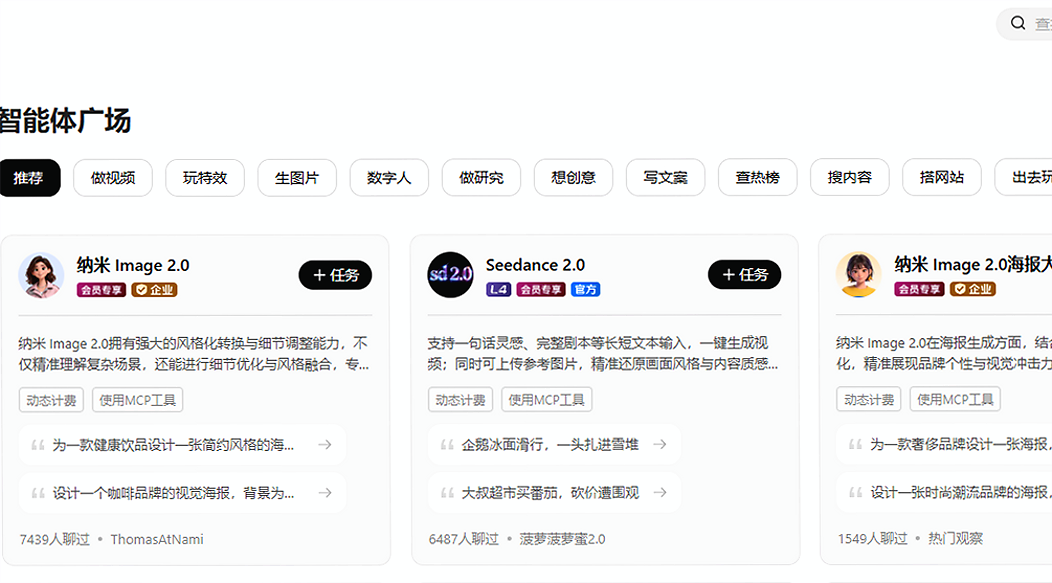The height and width of the screenshot is (583, 1052).
Task: Read description starting 纳米 Image 2.0拥有强大的
Action: coord(194,354)
